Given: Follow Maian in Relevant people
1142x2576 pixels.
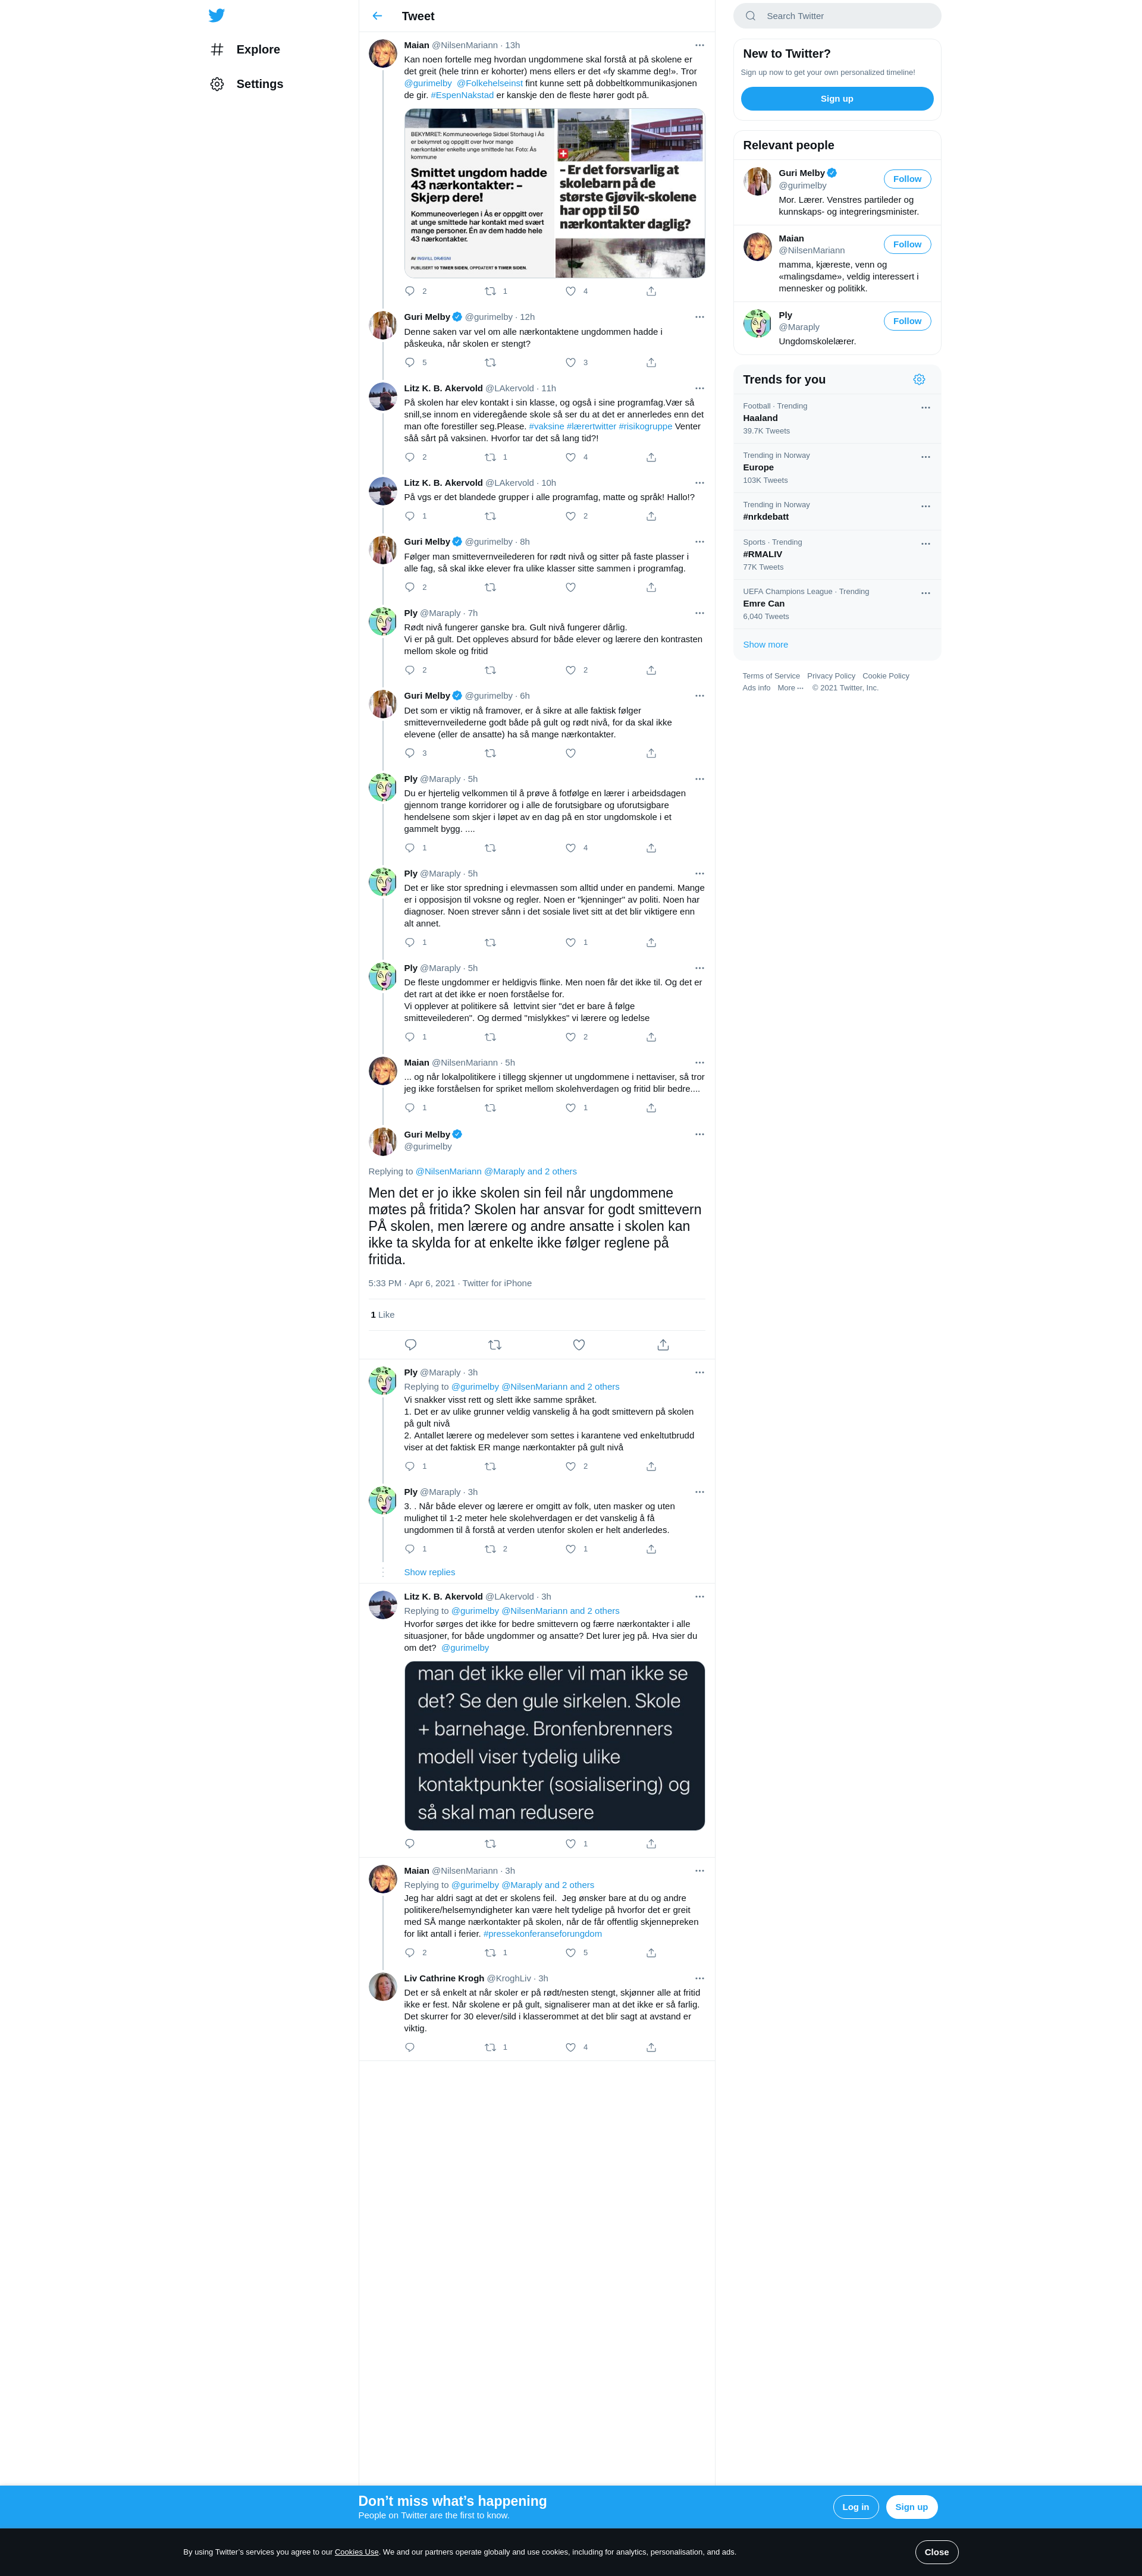Looking at the screenshot, I should (907, 244).
